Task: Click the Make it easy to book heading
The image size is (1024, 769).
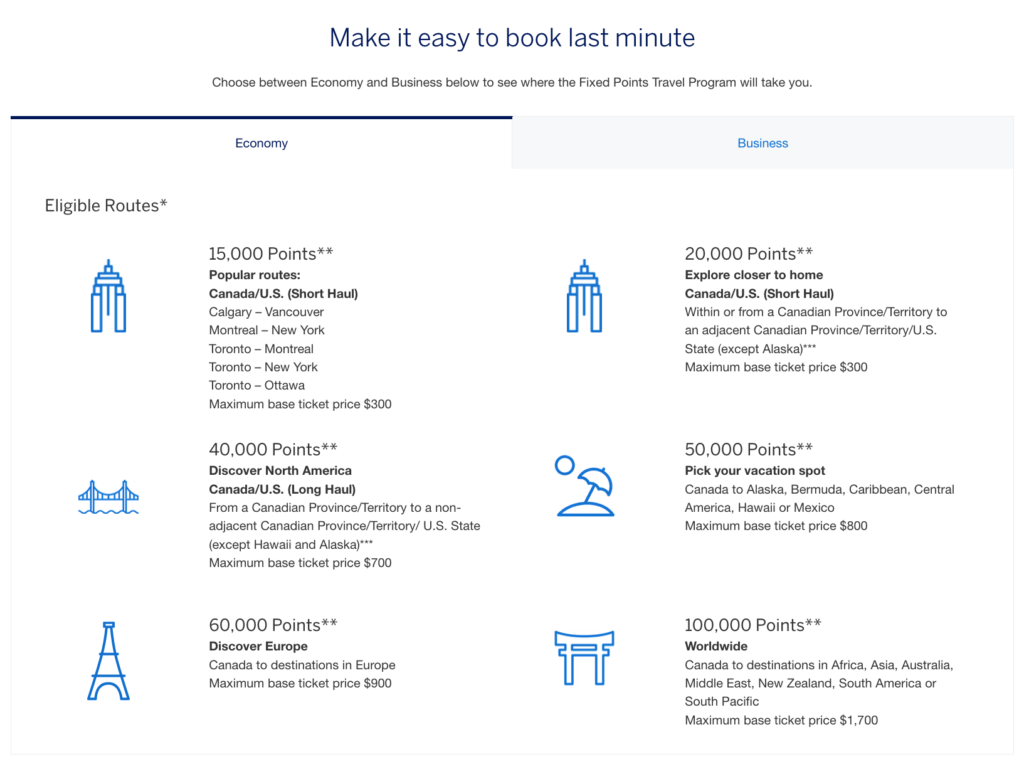Action: click(x=512, y=38)
